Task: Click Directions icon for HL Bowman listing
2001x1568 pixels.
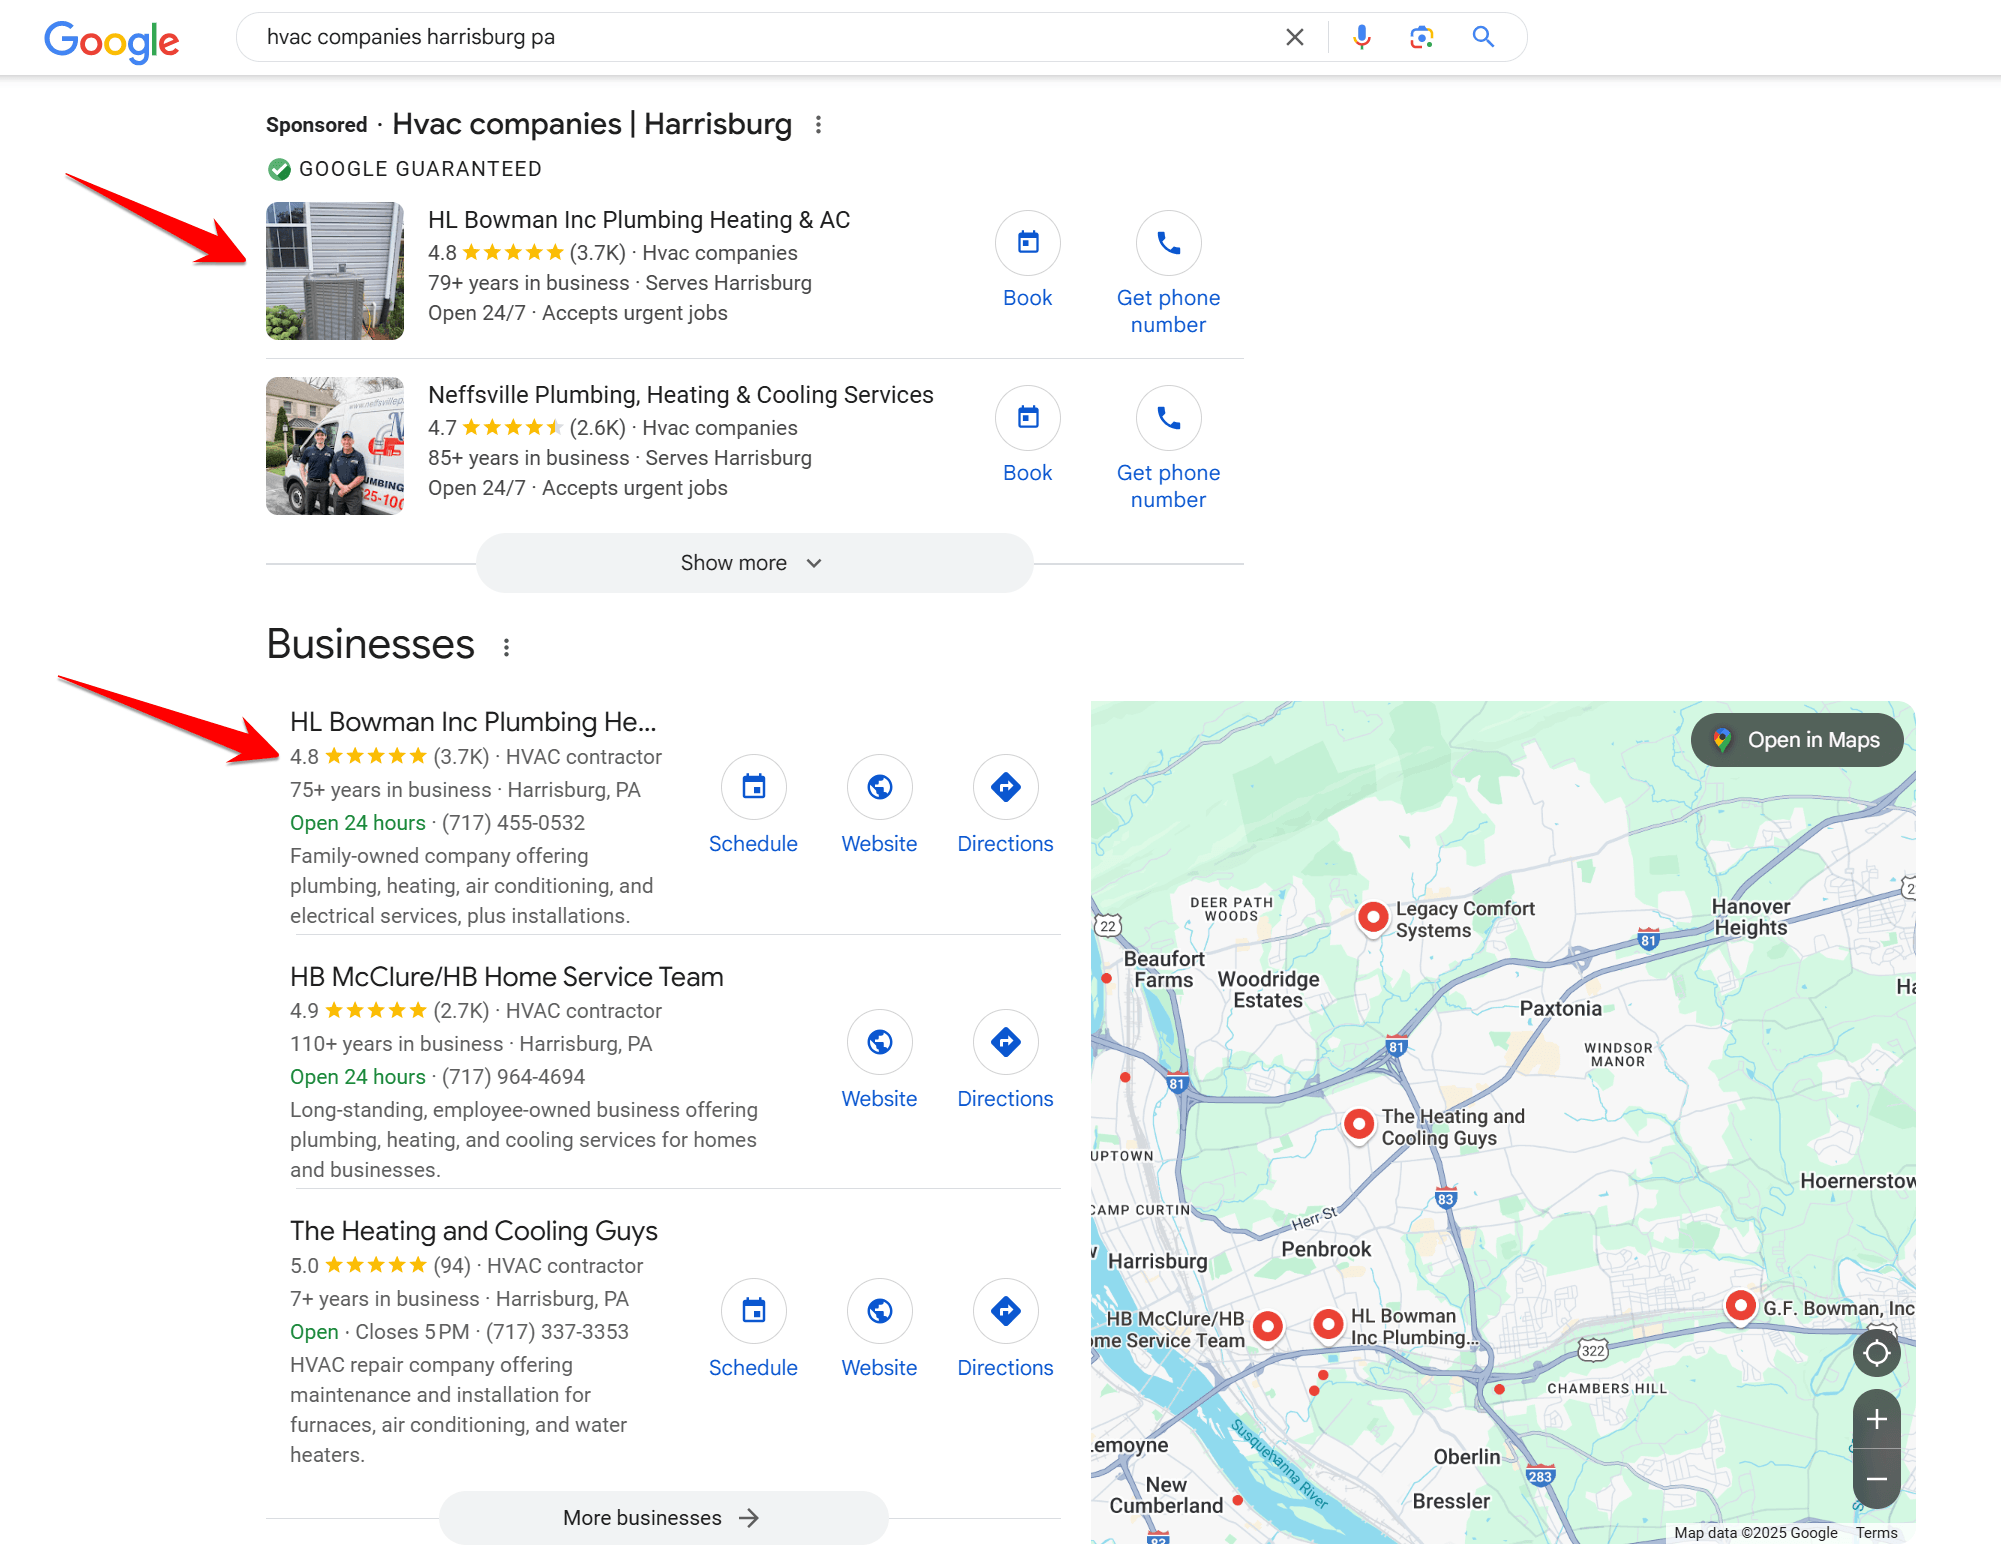Action: point(1006,787)
